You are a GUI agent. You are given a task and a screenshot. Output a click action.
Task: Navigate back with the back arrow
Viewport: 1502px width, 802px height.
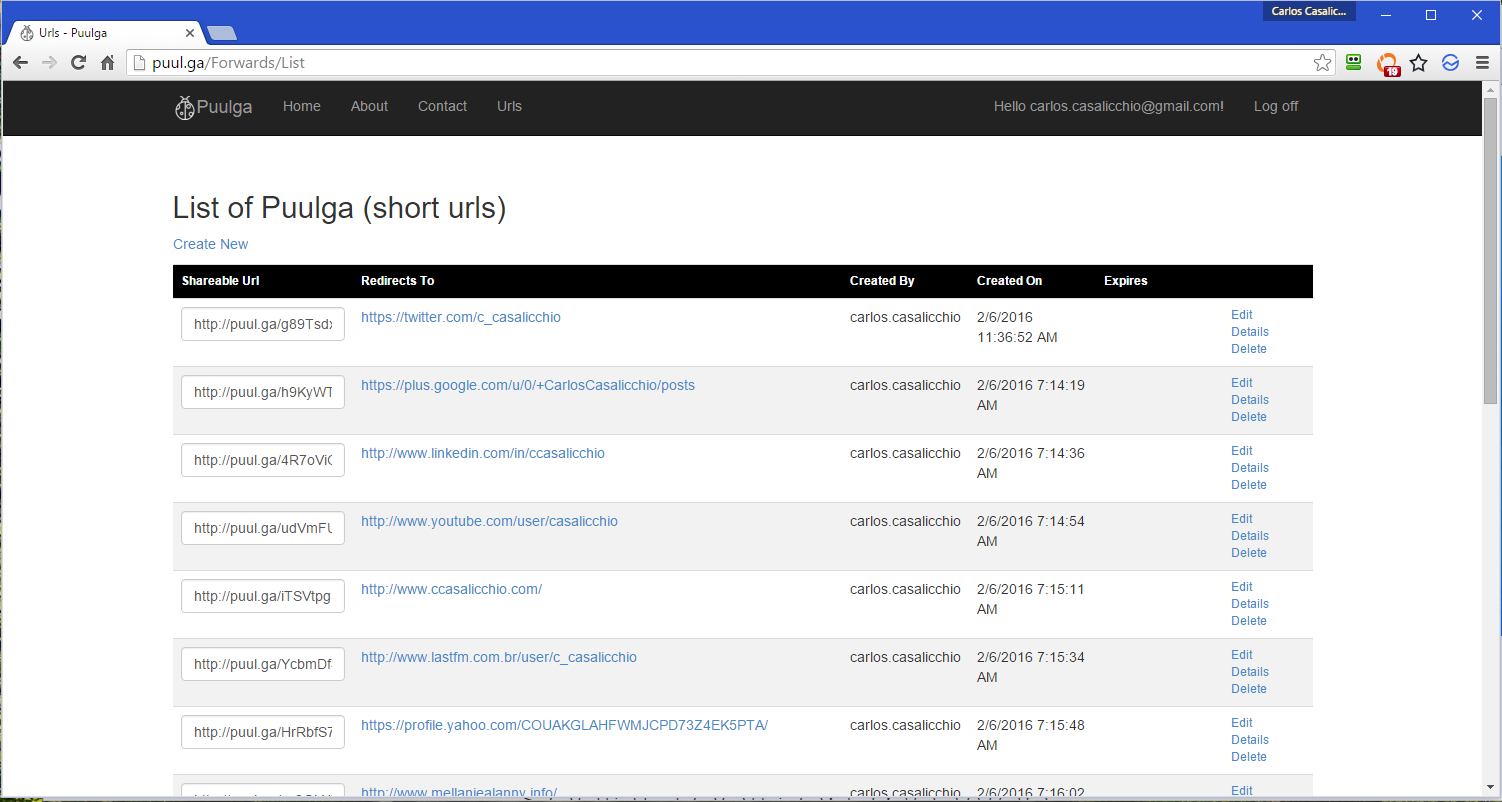21,63
